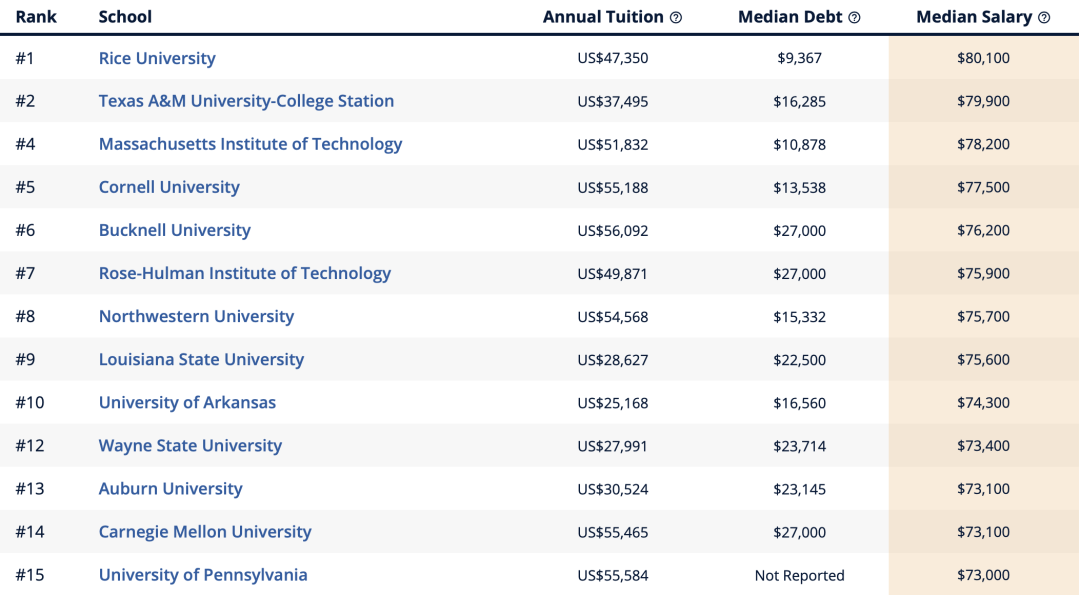The width and height of the screenshot is (1080, 595).
Task: Open Texas A&M University-College Station link
Action: (x=246, y=101)
